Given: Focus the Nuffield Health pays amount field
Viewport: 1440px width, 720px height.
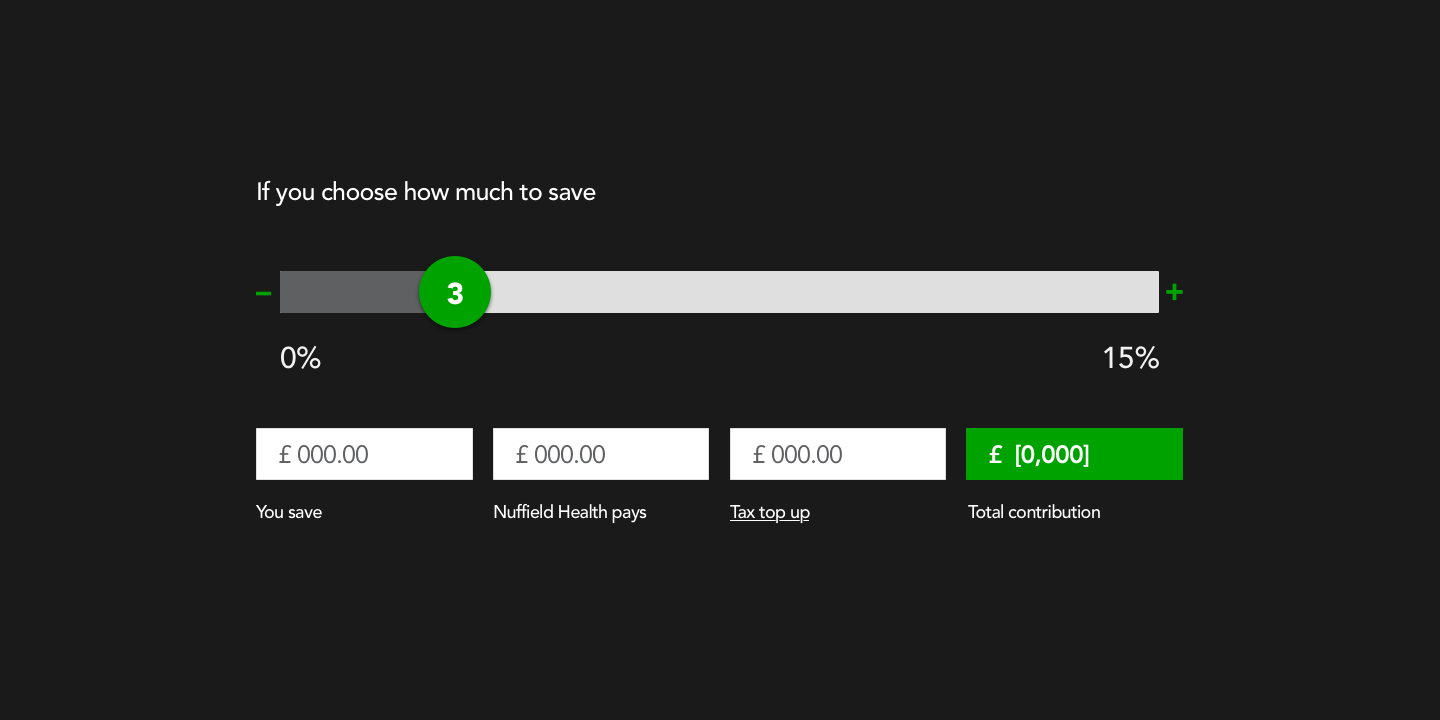Looking at the screenshot, I should pos(601,454).
